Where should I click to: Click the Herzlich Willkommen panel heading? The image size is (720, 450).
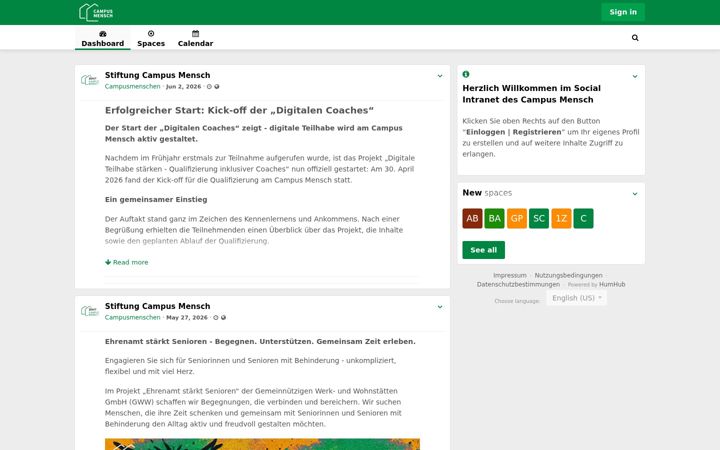tap(531, 94)
